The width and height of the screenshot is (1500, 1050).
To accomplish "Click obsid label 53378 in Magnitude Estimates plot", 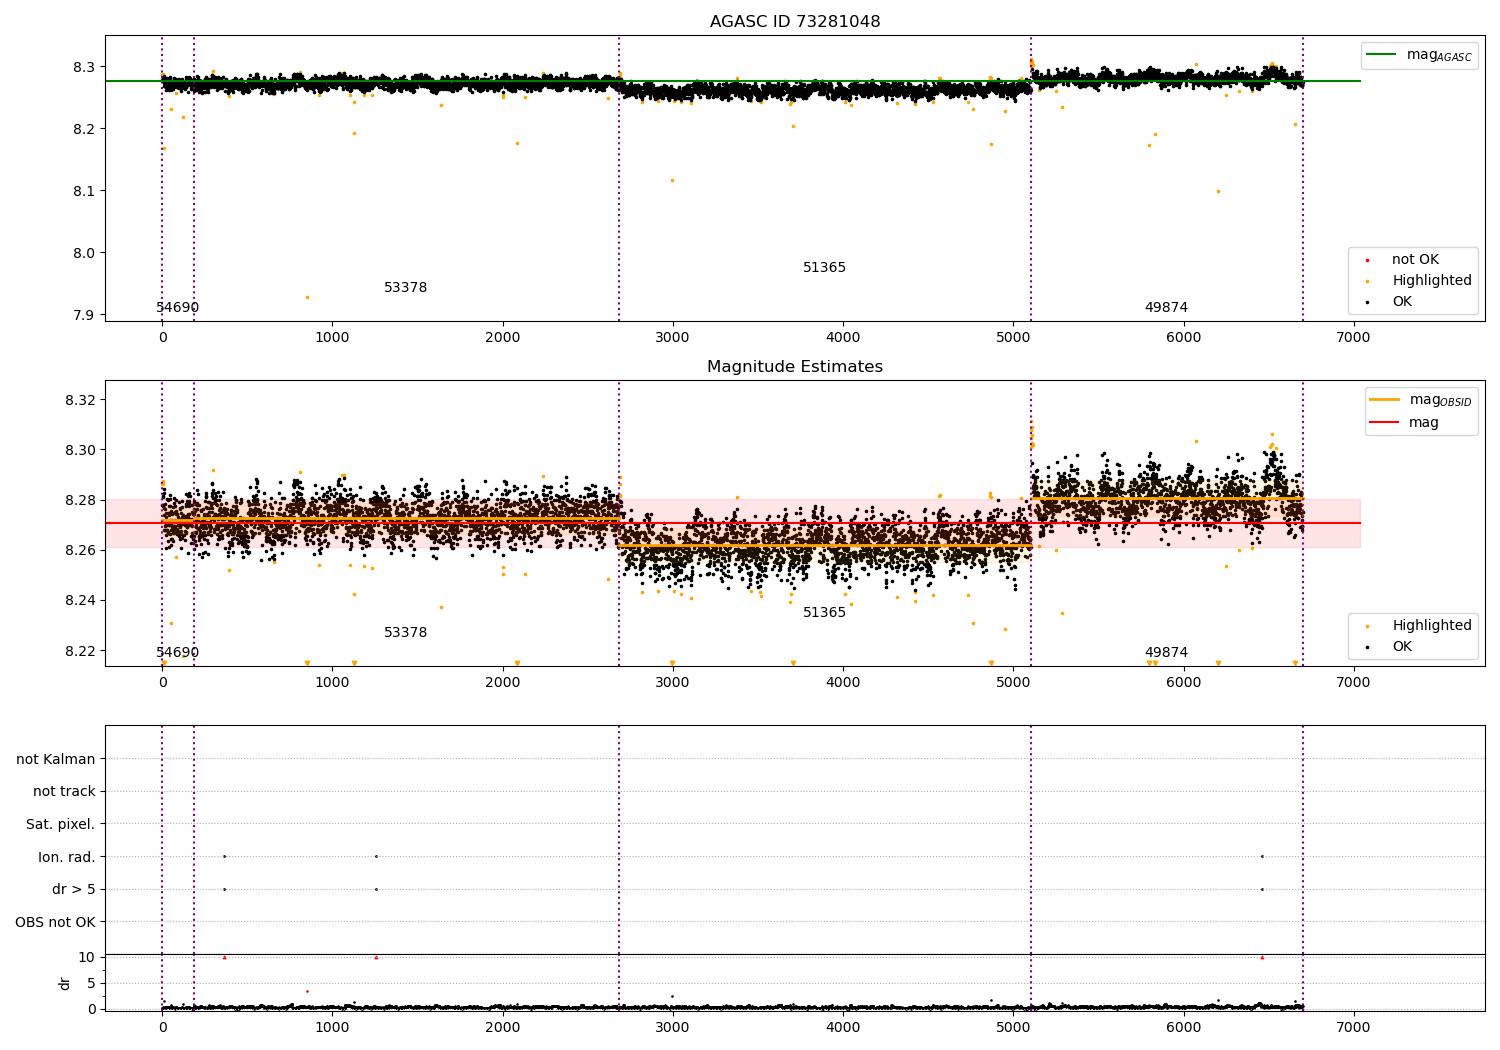I will [x=406, y=633].
